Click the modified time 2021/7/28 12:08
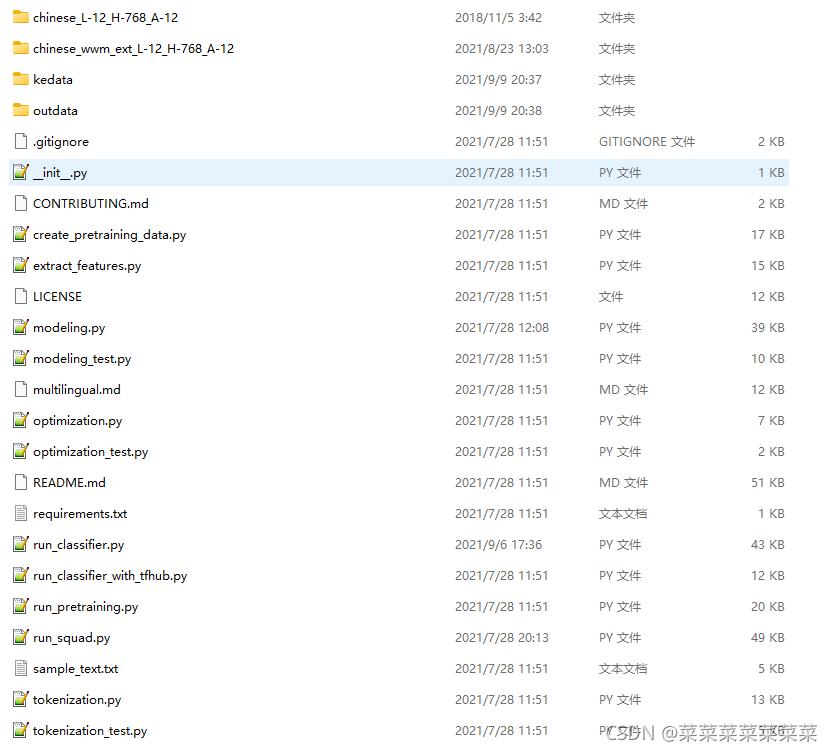 [501, 327]
